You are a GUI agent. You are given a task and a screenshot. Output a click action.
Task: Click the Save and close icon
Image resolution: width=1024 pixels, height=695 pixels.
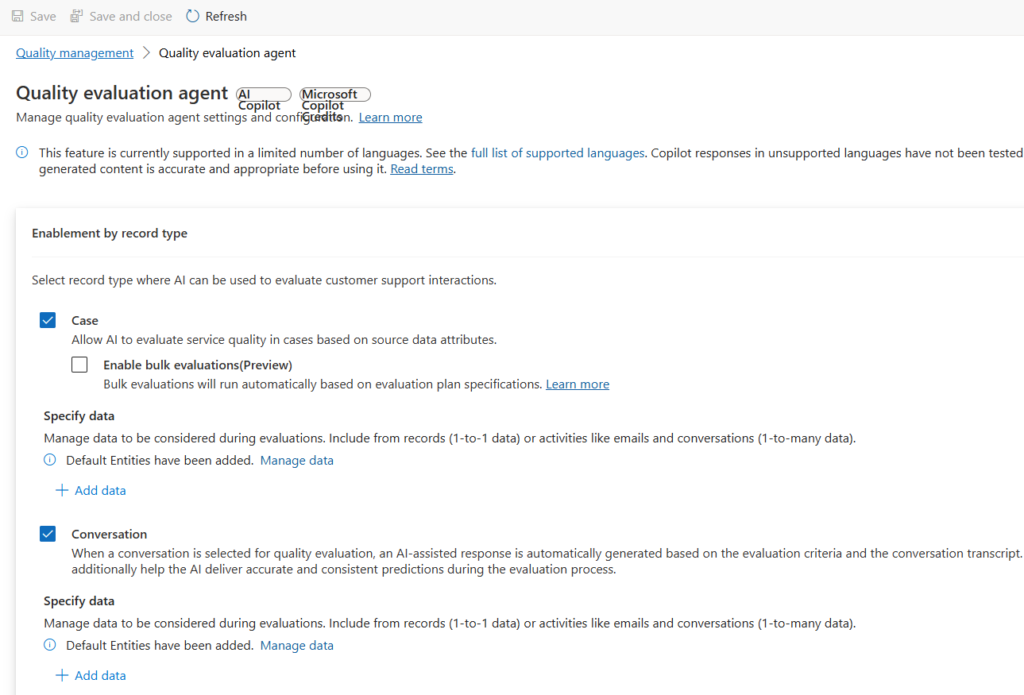(76, 16)
